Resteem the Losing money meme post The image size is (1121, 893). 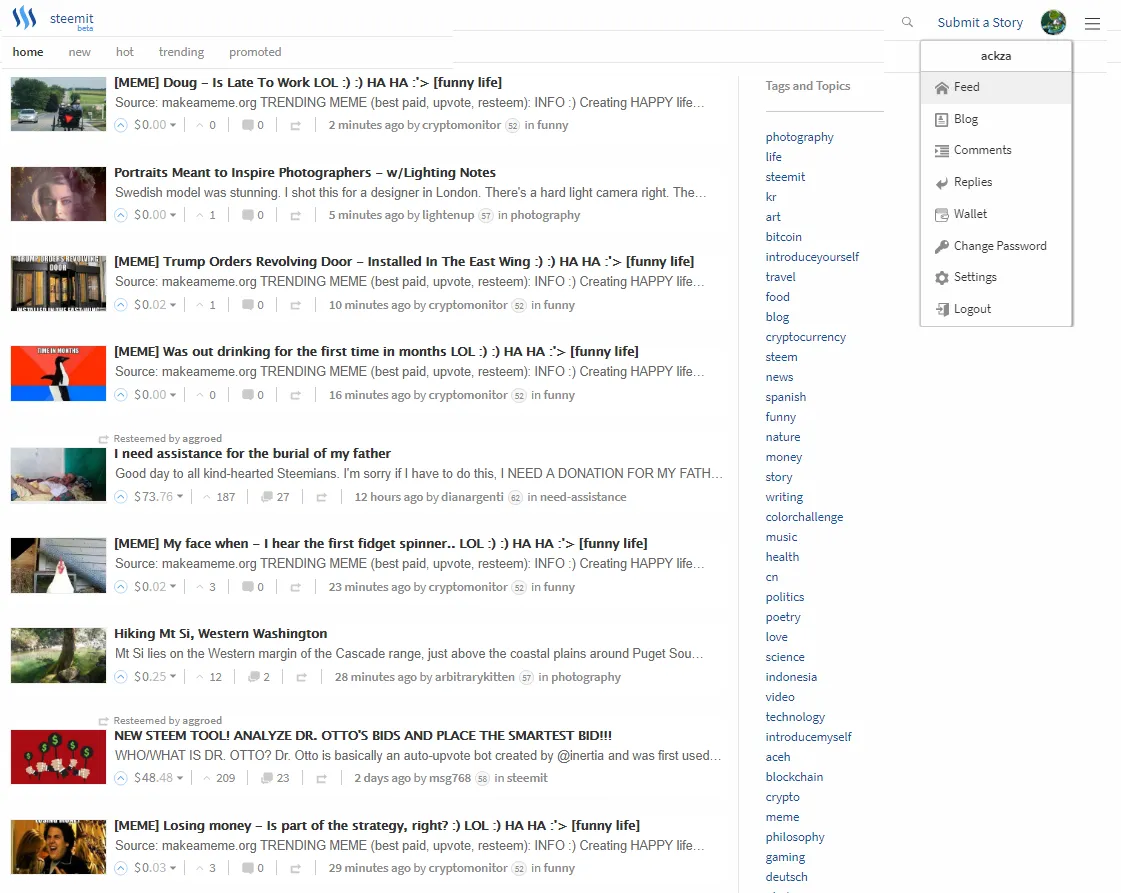tap(295, 869)
